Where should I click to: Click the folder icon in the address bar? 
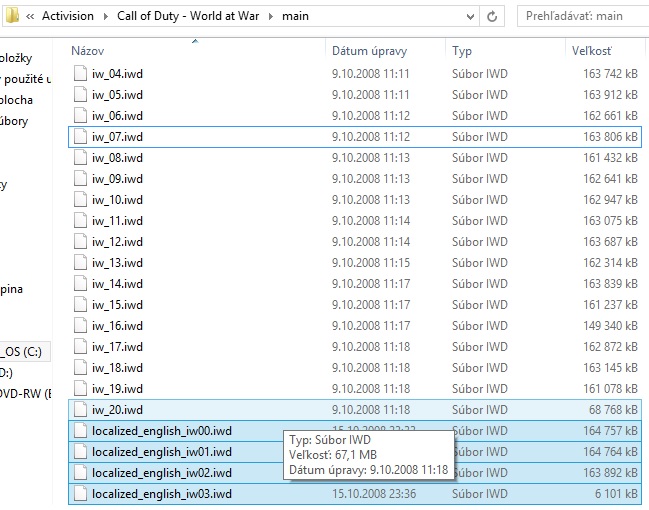(x=12, y=15)
